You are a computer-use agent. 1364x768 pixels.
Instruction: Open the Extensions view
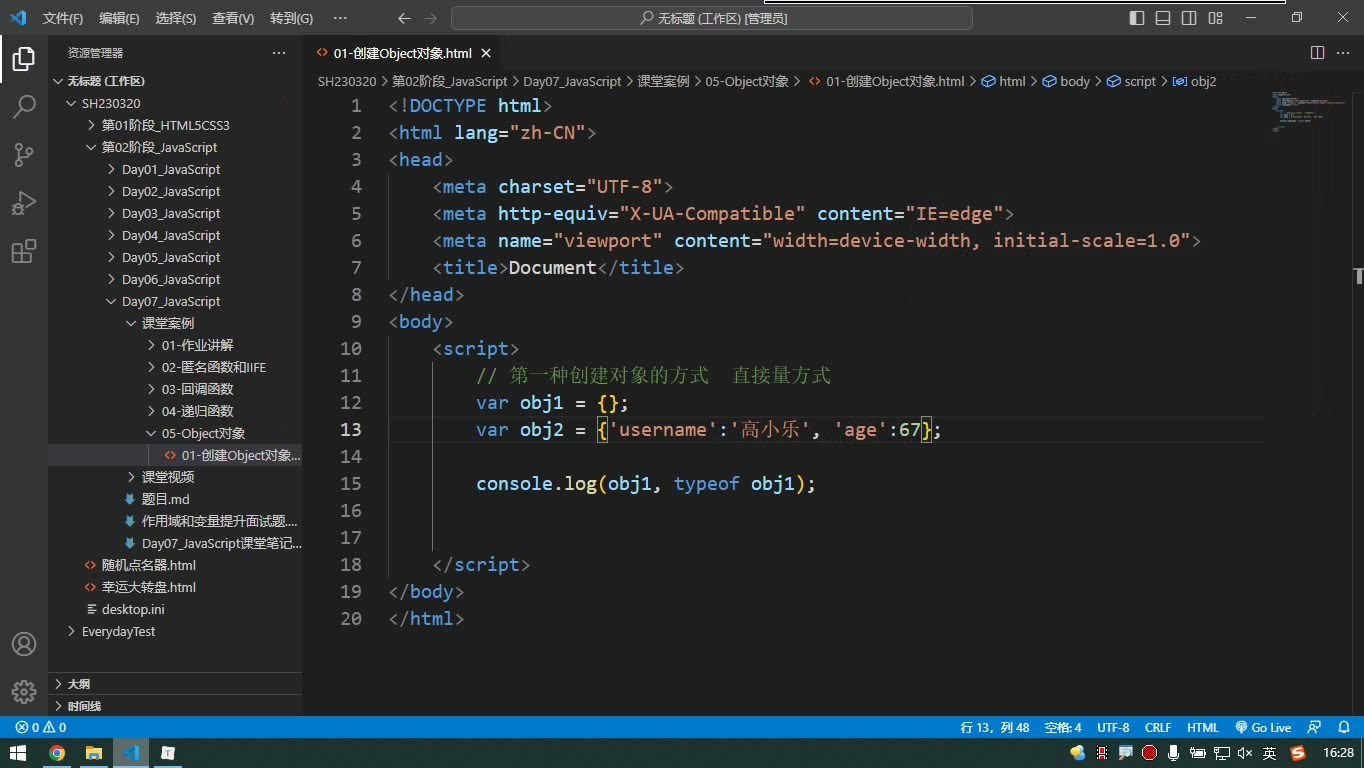(x=24, y=251)
